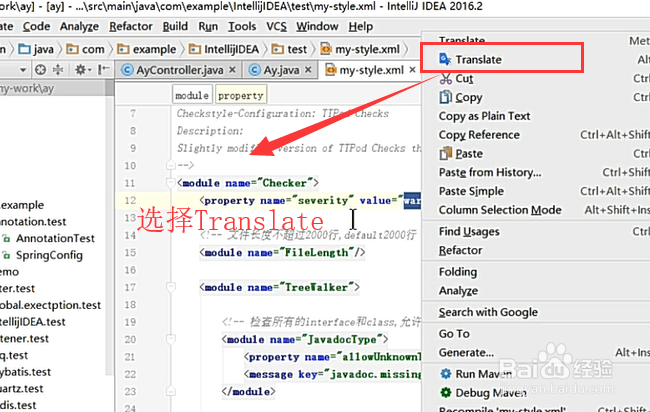Collapse Checker module fold at line 11
The width and height of the screenshot is (650, 412).
pyautogui.click(x=170, y=182)
